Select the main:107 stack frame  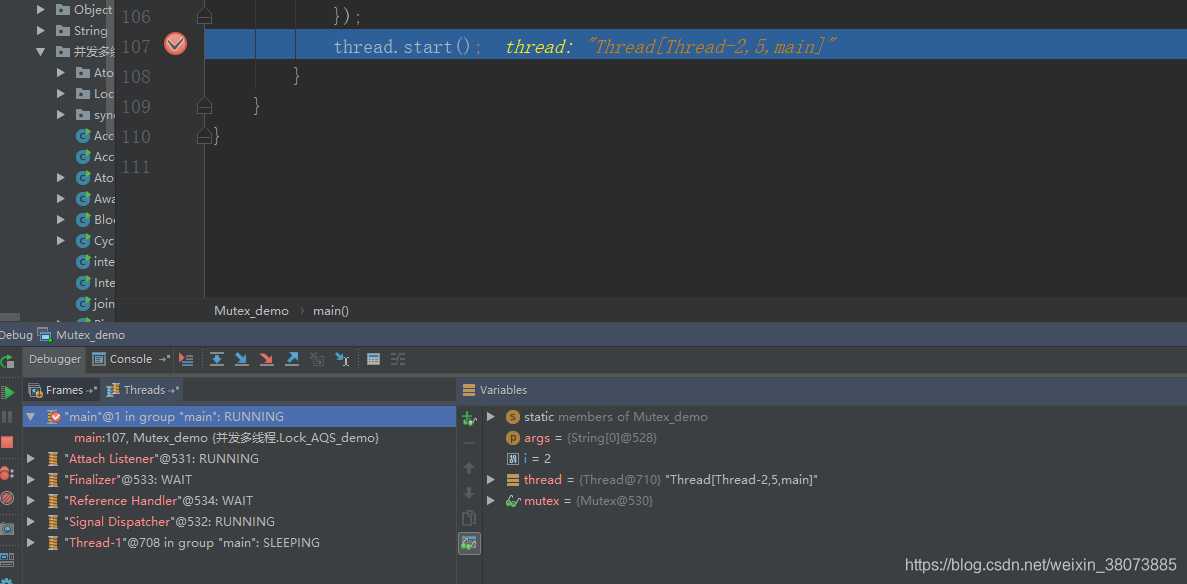click(x=226, y=438)
